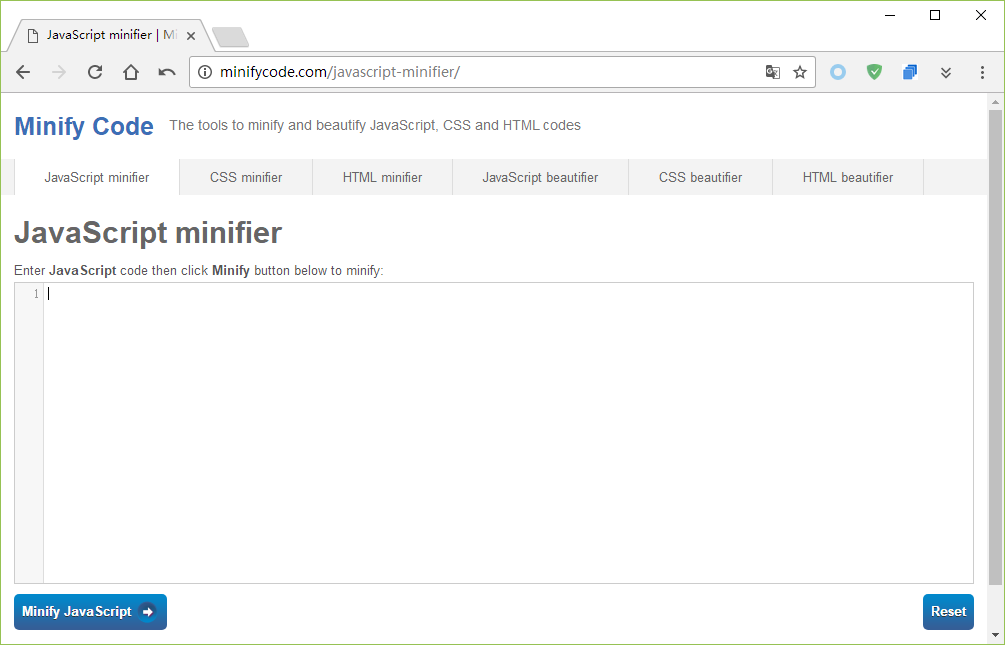1005x645 pixels.
Task: Click the scrollbar up arrow
Action: coord(995,101)
